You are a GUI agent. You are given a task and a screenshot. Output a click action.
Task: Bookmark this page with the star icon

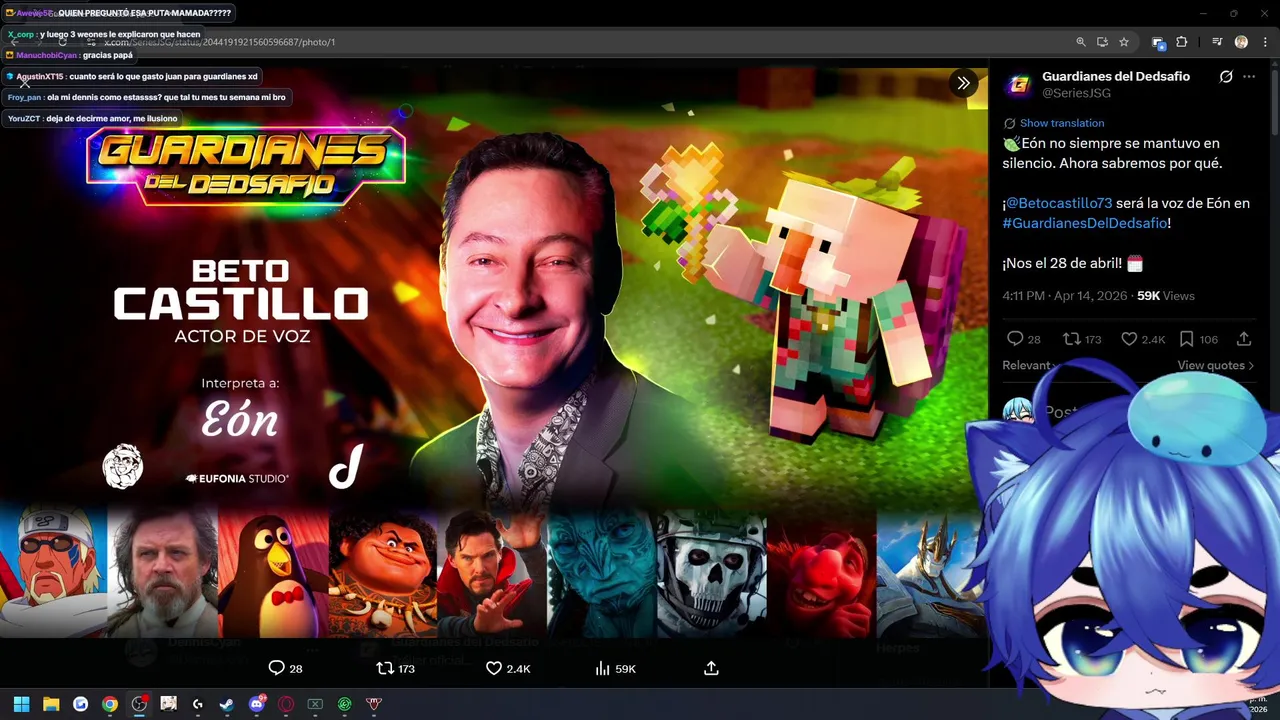click(x=1124, y=42)
